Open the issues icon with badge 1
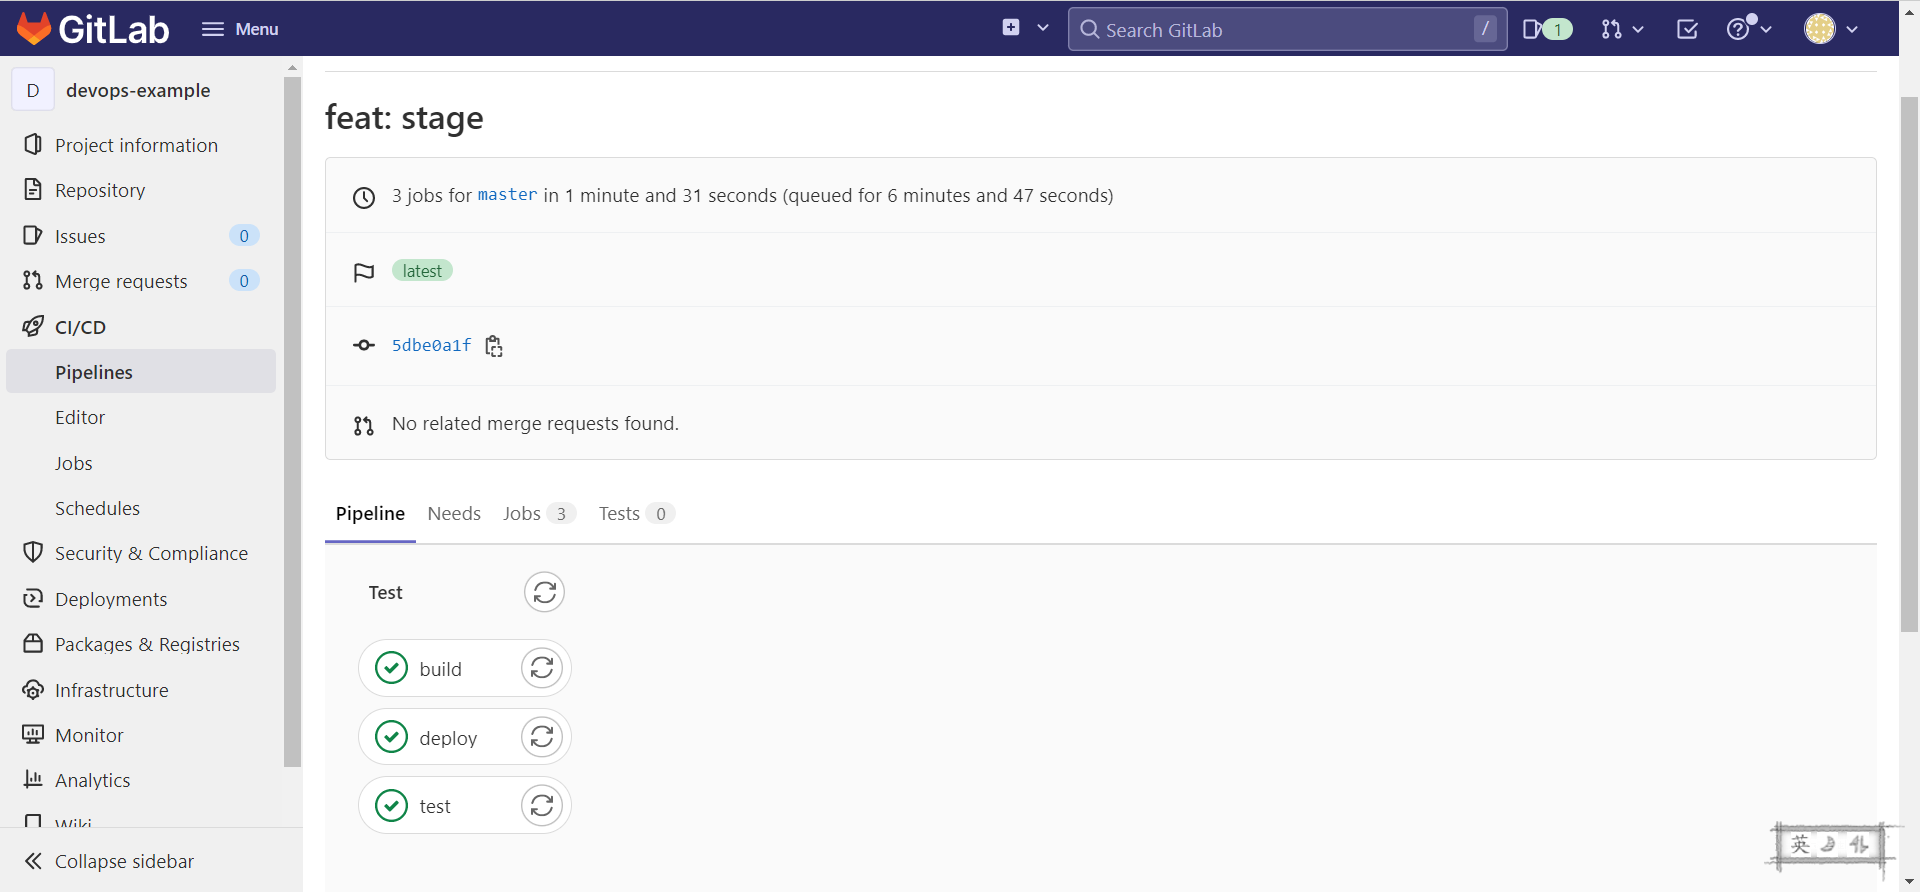The image size is (1920, 892). tap(1547, 29)
